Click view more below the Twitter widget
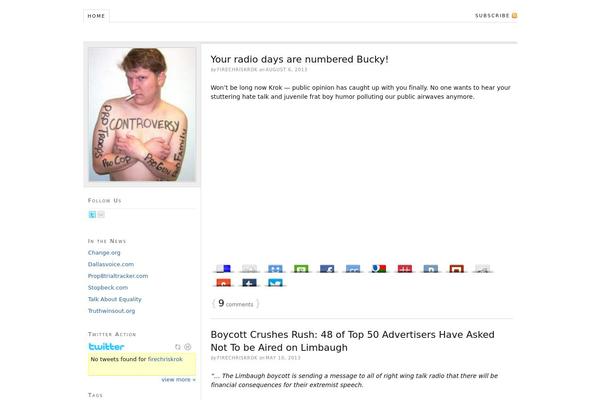The height and width of the screenshot is (400, 600). click(178, 380)
